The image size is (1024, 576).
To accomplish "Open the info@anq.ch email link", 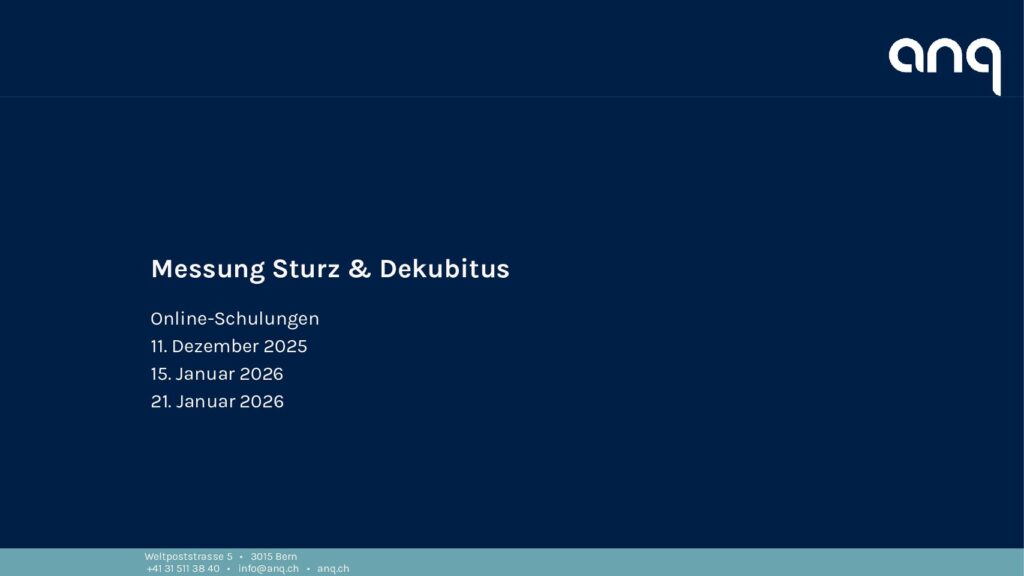I will tap(268, 569).
